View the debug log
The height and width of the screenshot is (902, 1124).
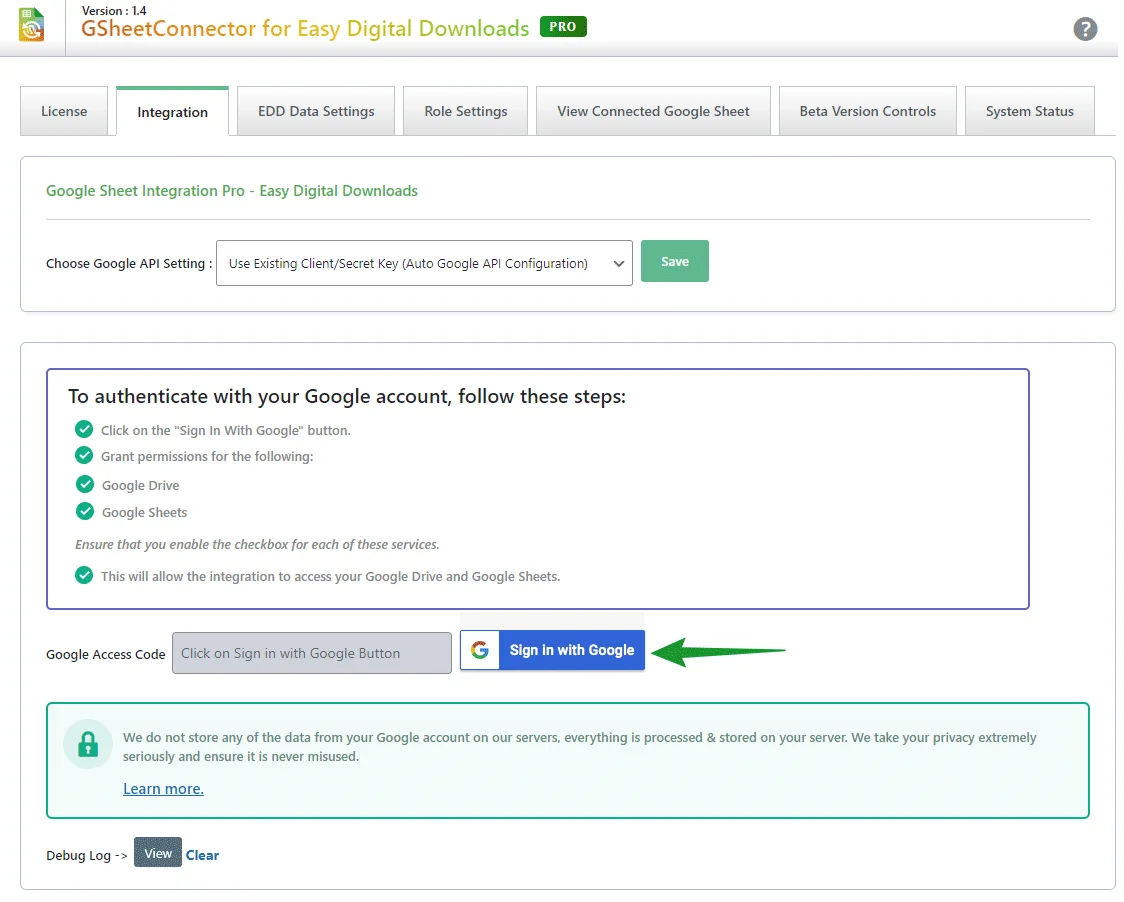tap(158, 853)
